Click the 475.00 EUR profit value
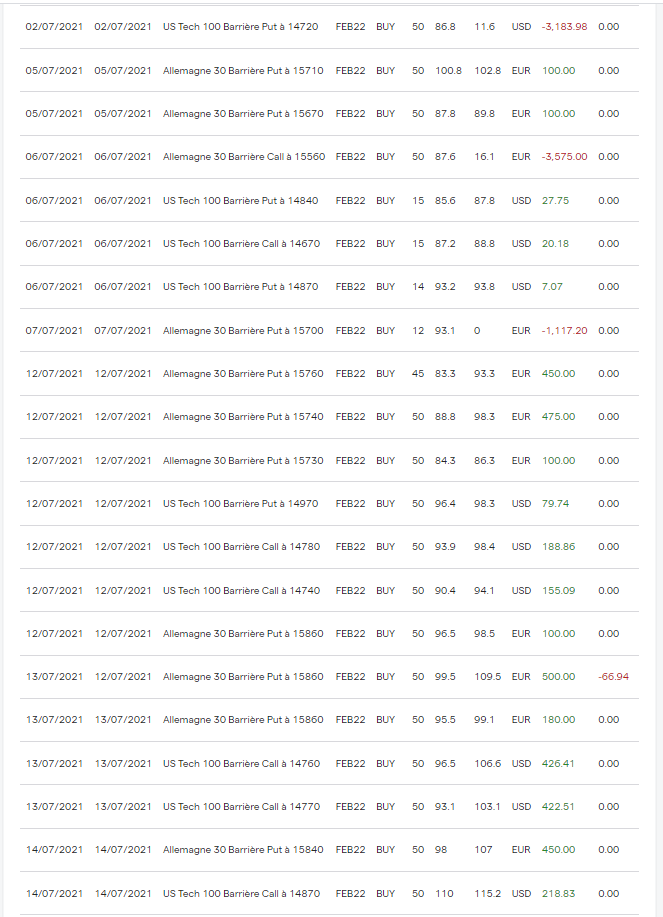This screenshot has width=663, height=917. (x=558, y=417)
